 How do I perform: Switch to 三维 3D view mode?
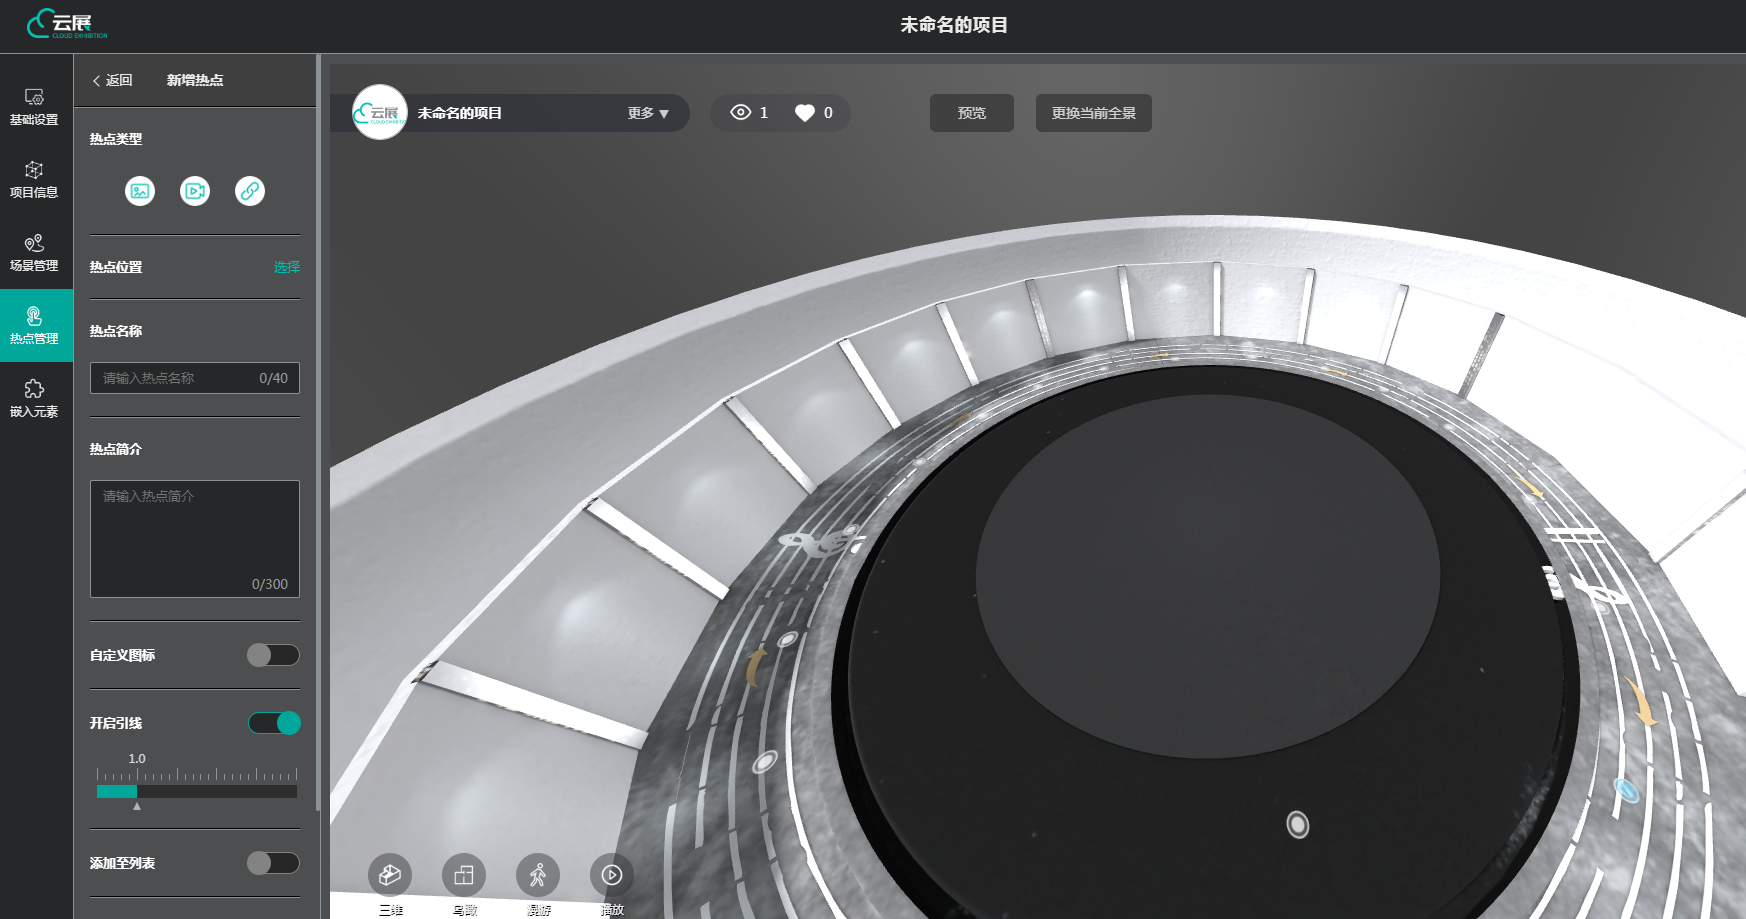point(390,876)
